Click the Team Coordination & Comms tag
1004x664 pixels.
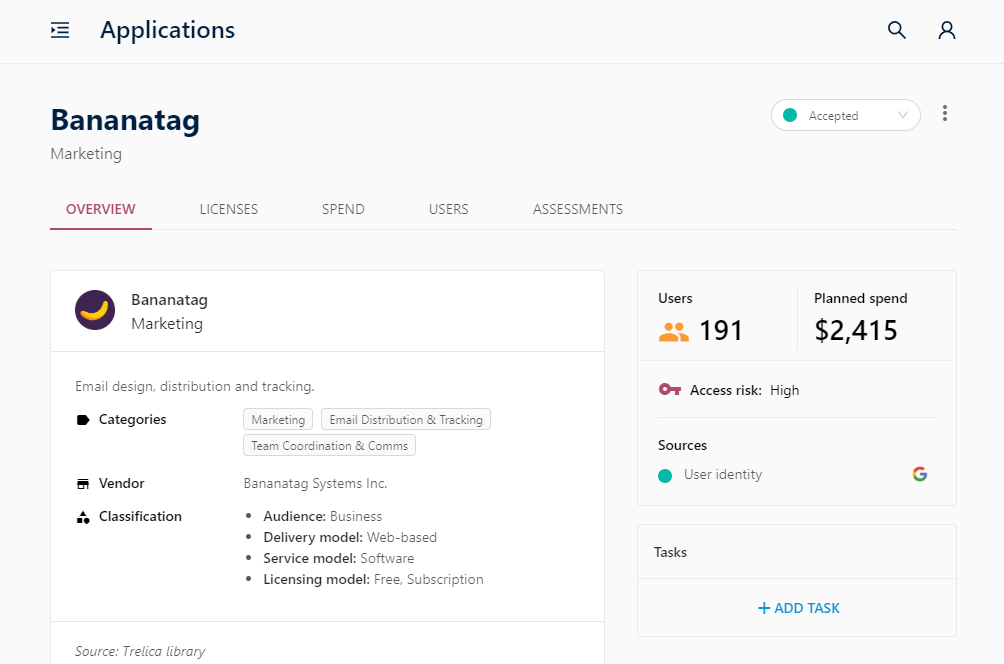click(329, 446)
